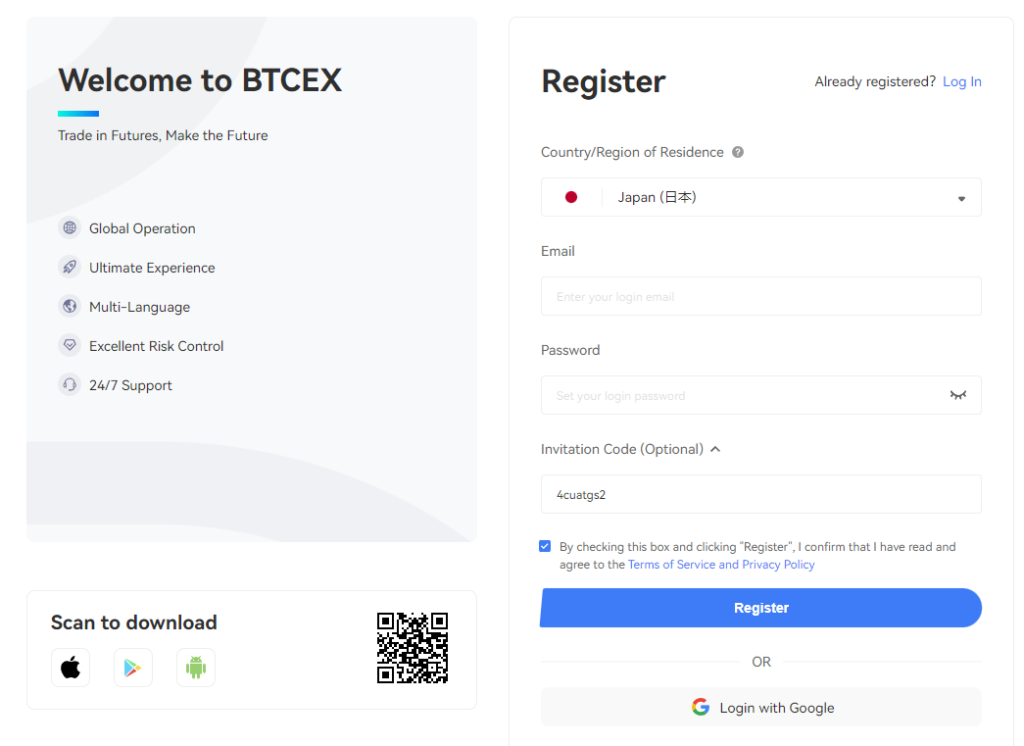
Task: Open the Log In link
Action: point(962,82)
